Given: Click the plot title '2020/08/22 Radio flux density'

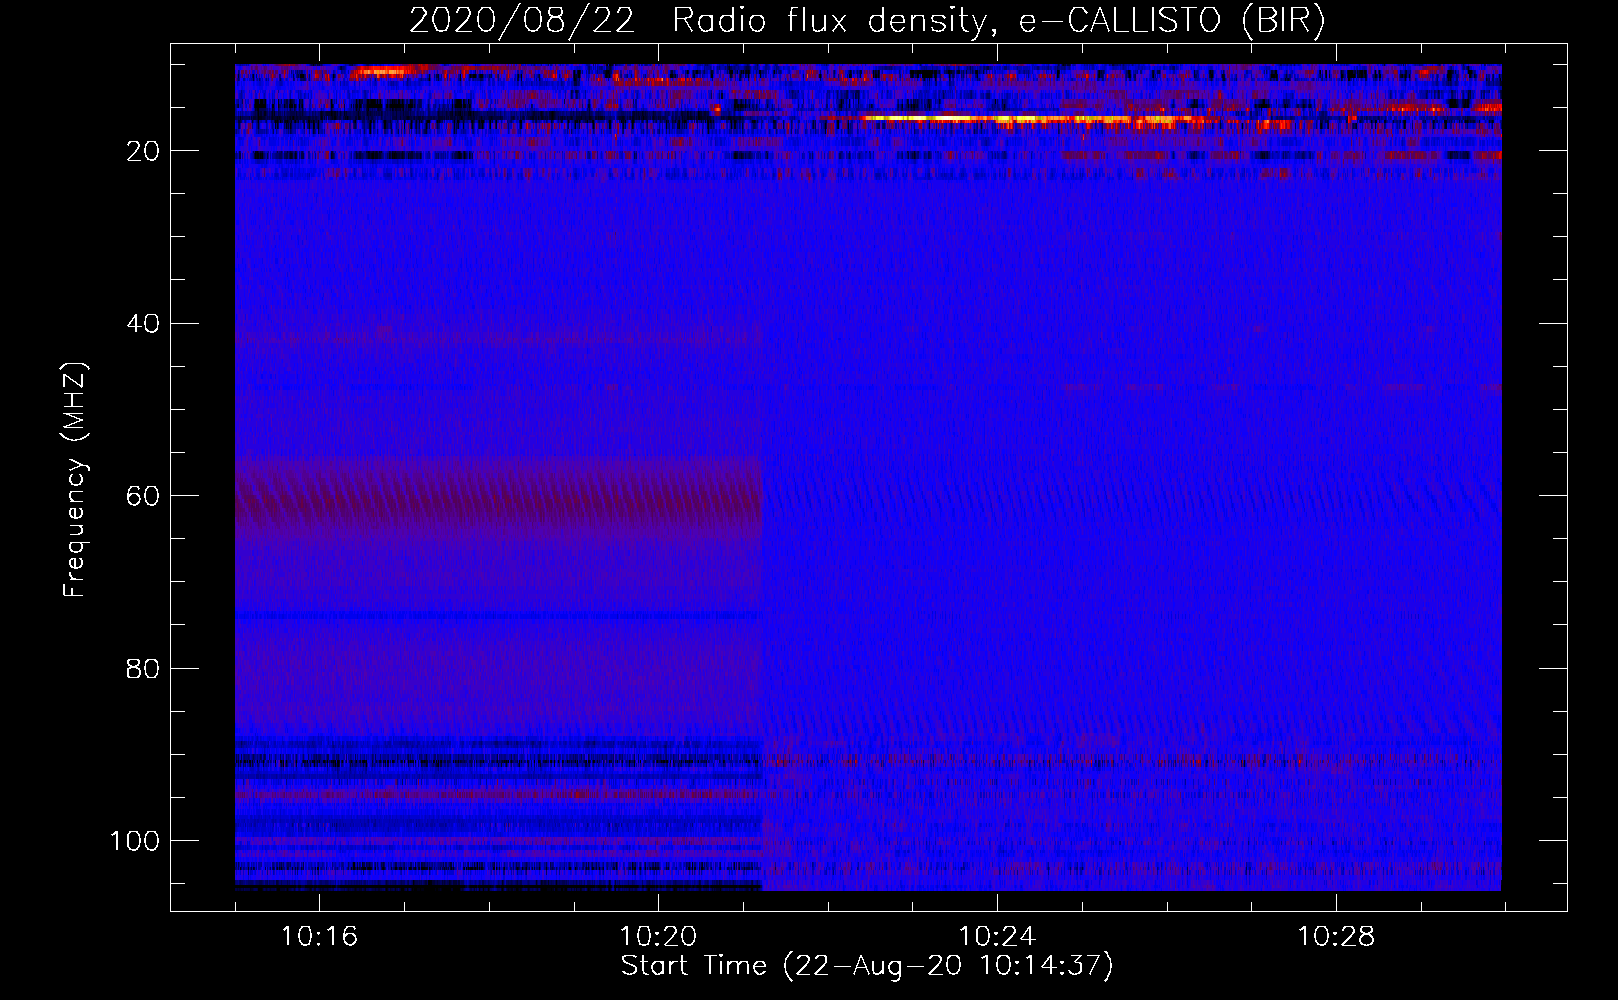Looking at the screenshot, I should [867, 21].
